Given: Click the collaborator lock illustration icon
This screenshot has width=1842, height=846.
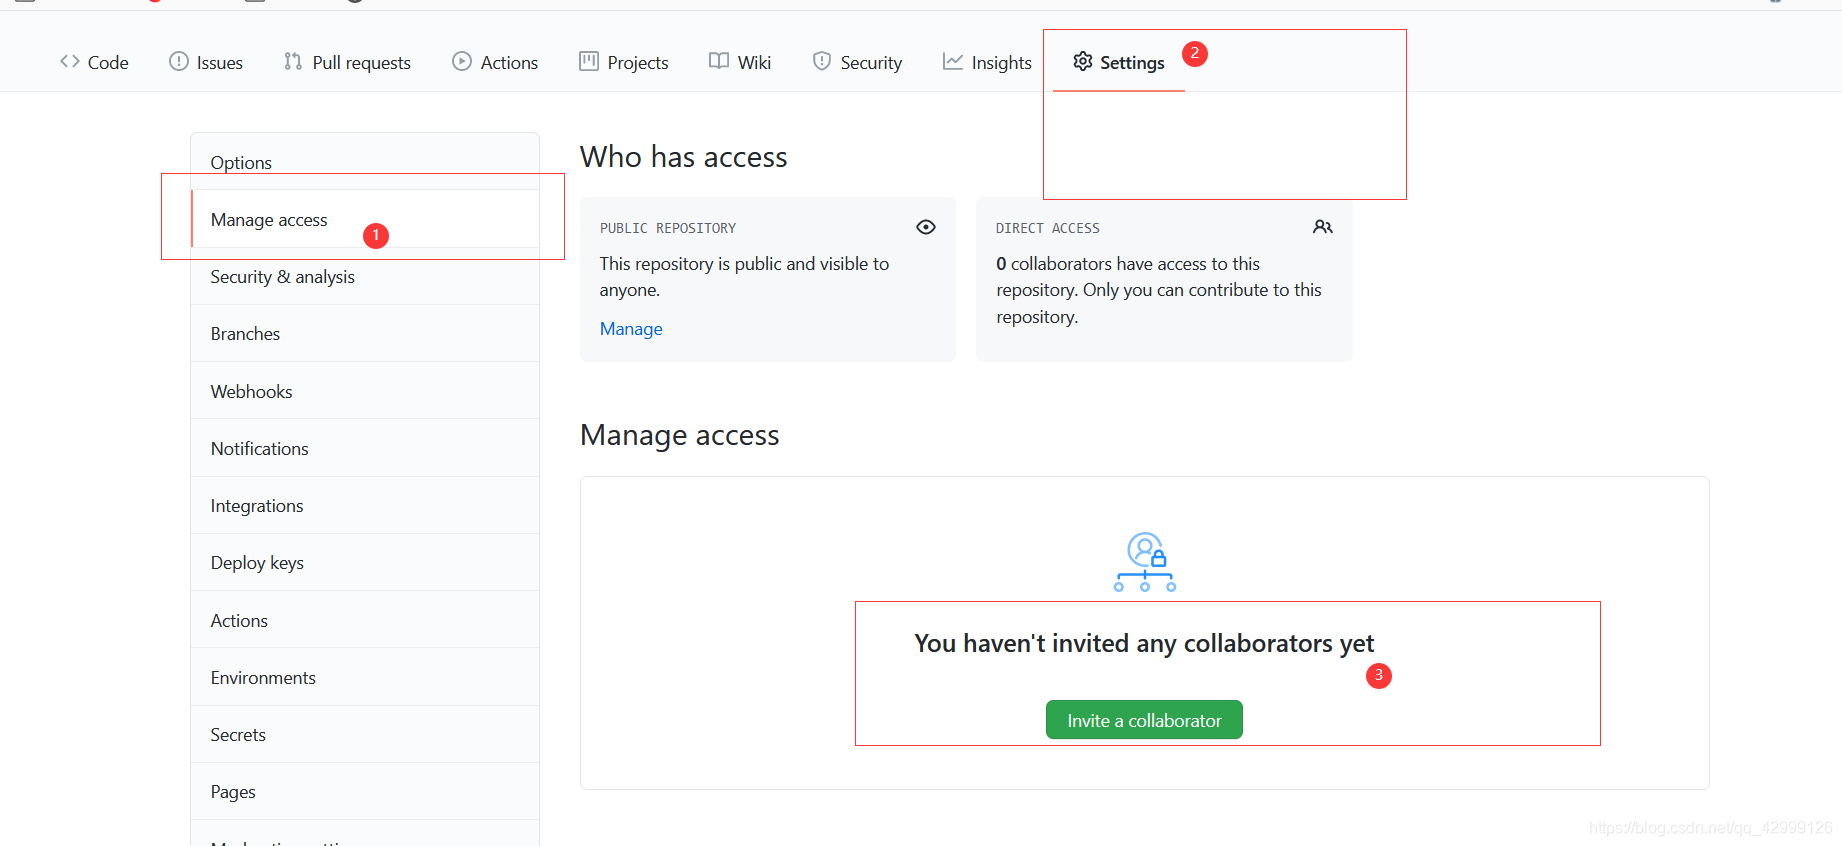Looking at the screenshot, I should [1145, 562].
